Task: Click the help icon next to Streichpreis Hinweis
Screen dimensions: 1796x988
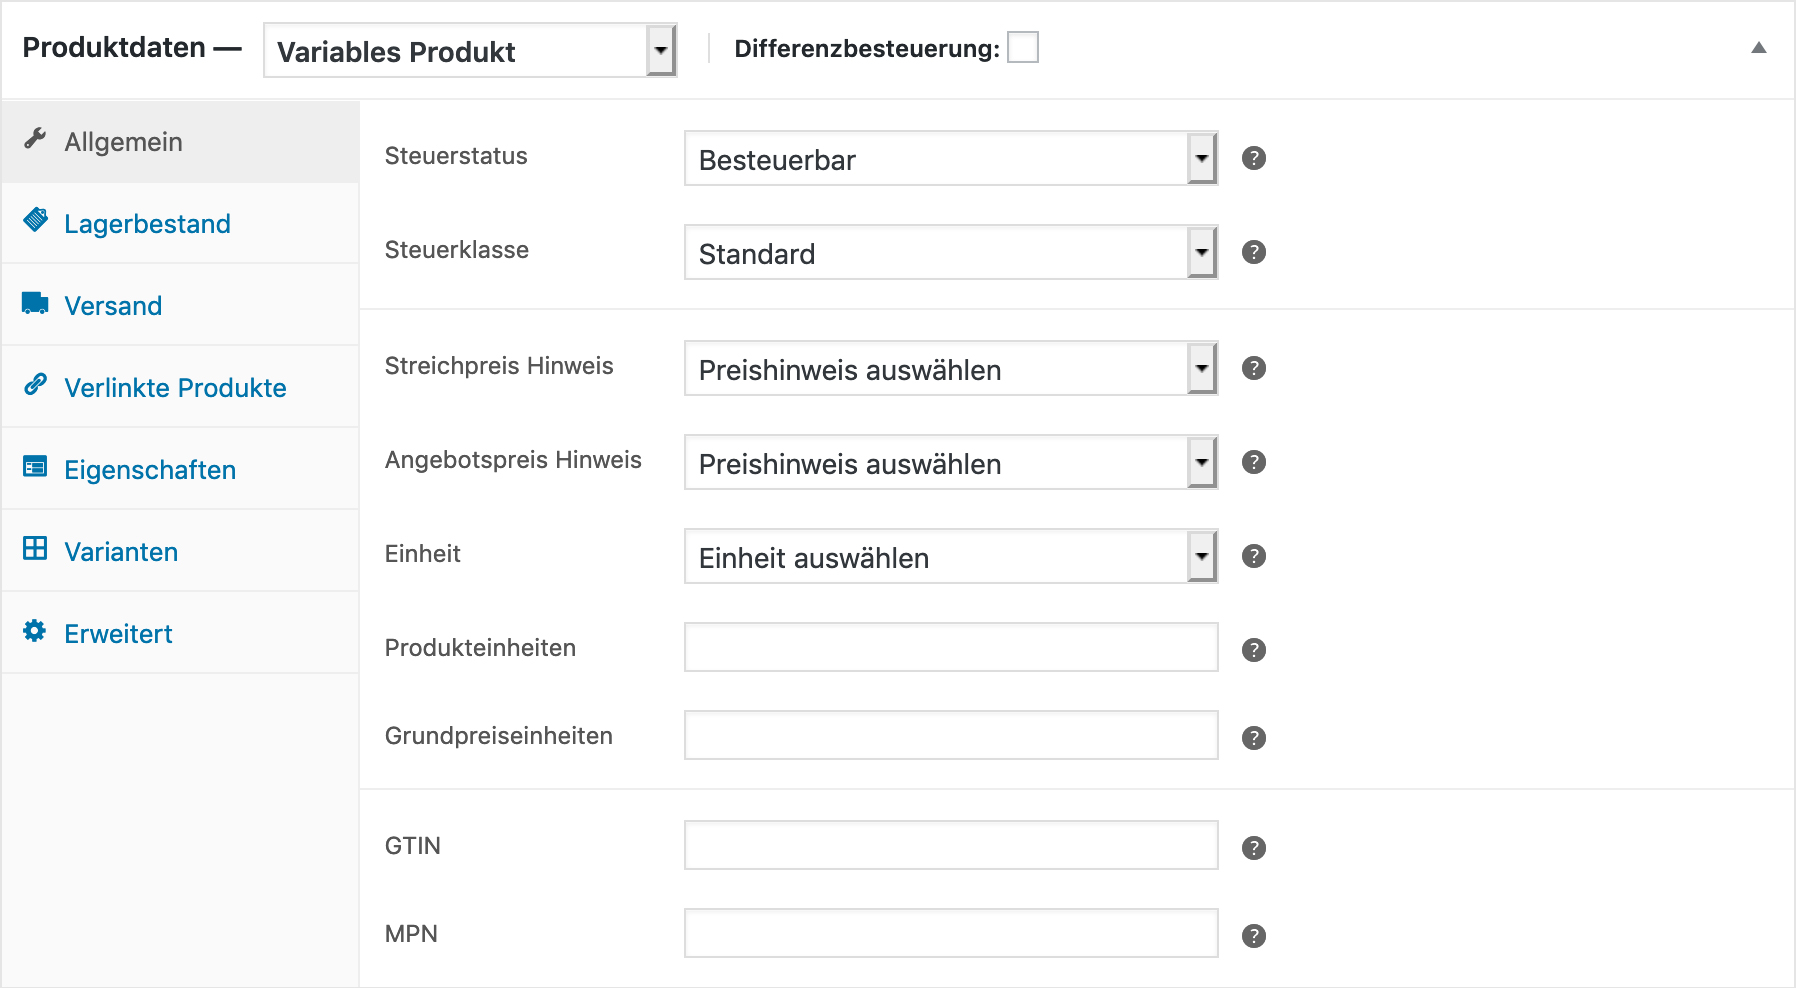Action: pyautogui.click(x=1253, y=368)
